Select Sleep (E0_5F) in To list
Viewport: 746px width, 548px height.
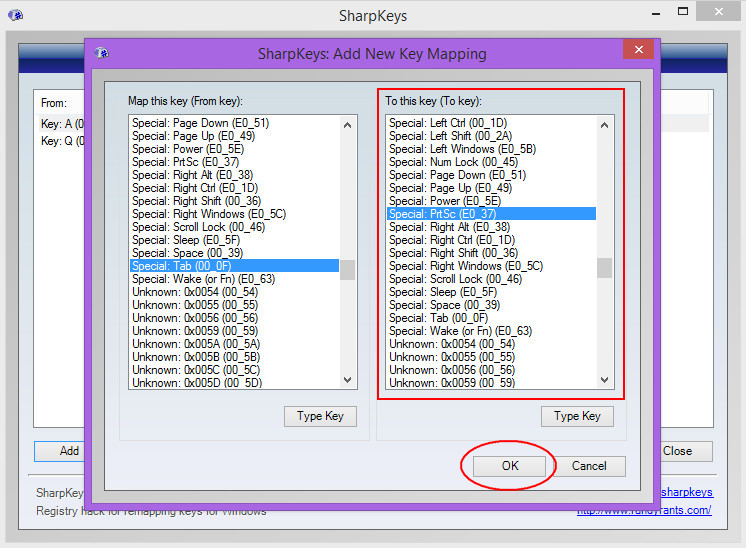(x=491, y=292)
